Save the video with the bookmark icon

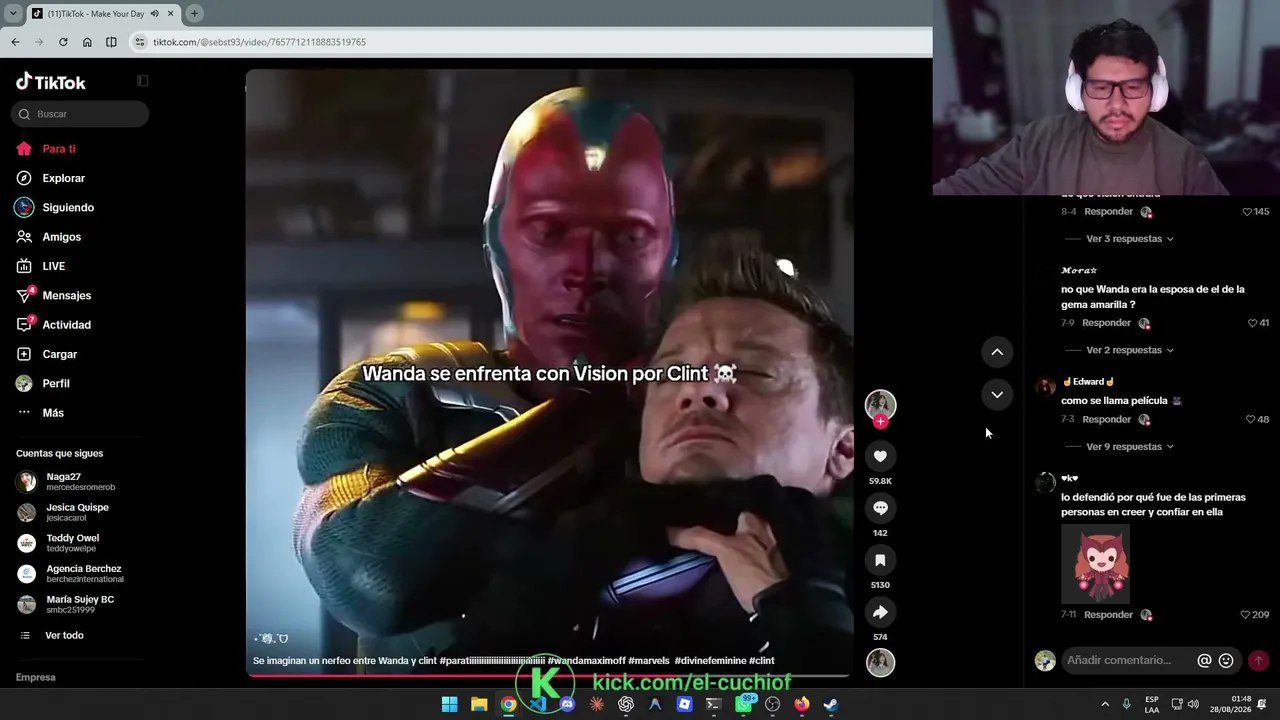pos(880,560)
